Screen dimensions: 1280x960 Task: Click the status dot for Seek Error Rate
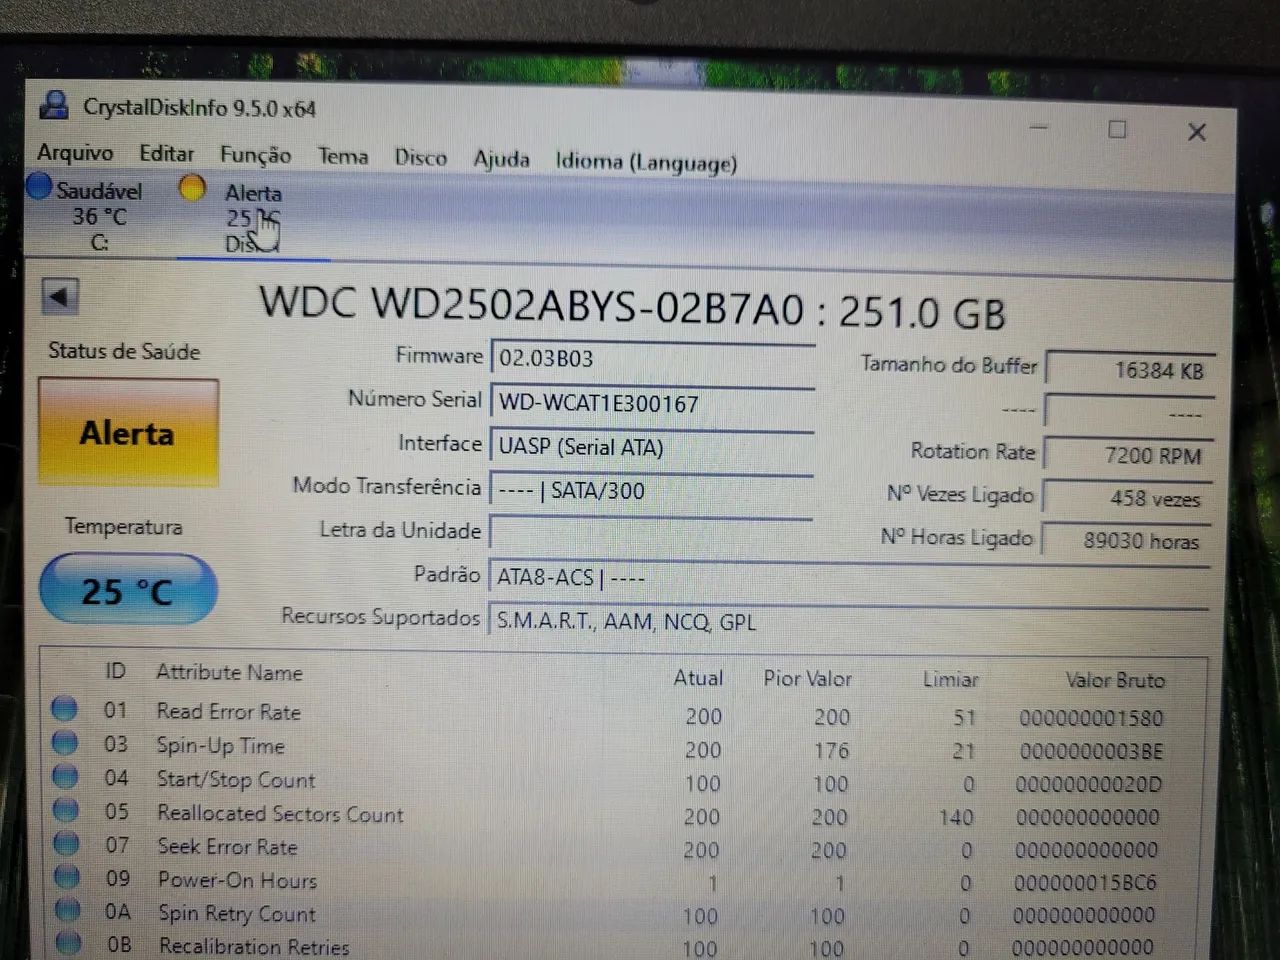click(67, 844)
